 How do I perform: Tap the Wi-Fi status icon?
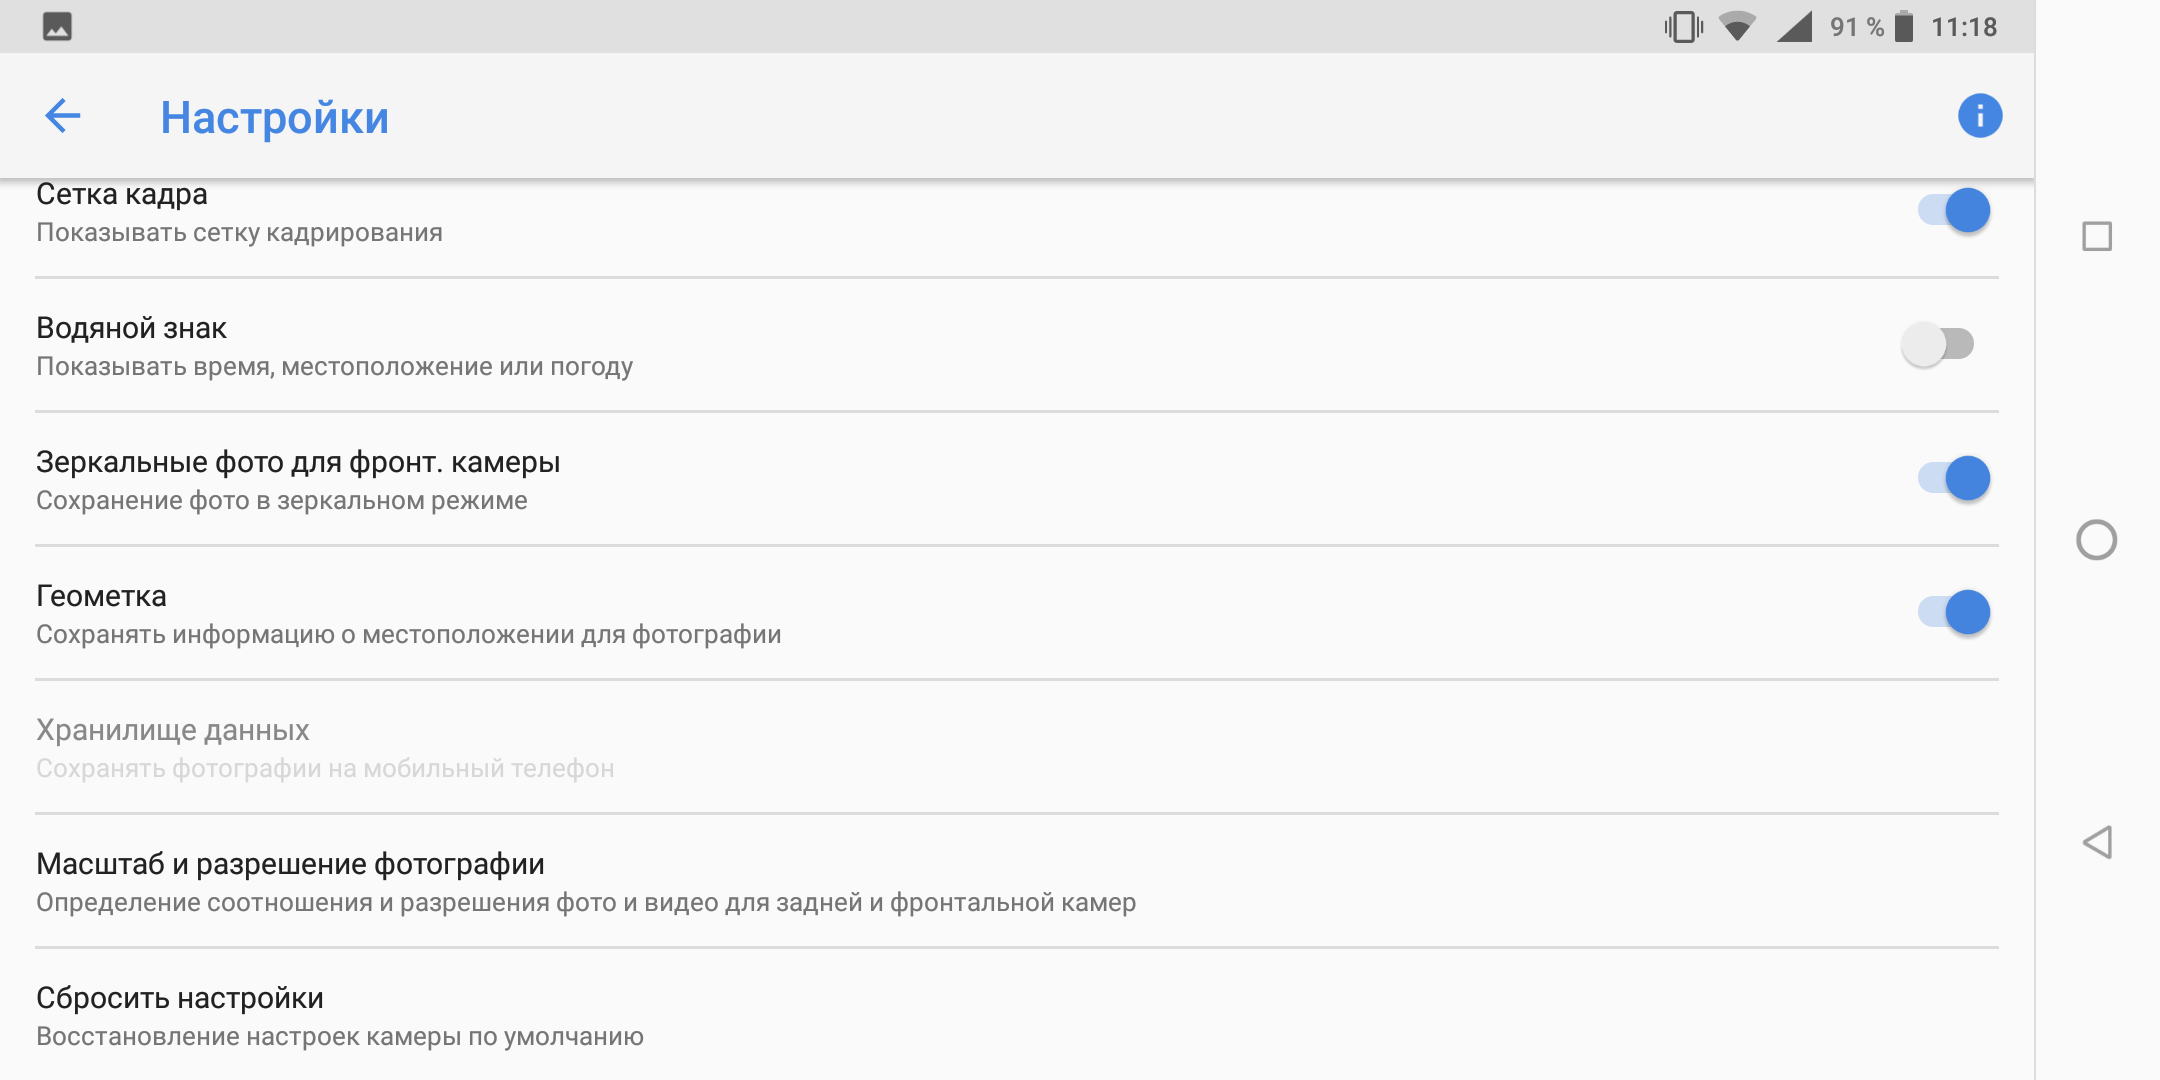(x=1738, y=27)
